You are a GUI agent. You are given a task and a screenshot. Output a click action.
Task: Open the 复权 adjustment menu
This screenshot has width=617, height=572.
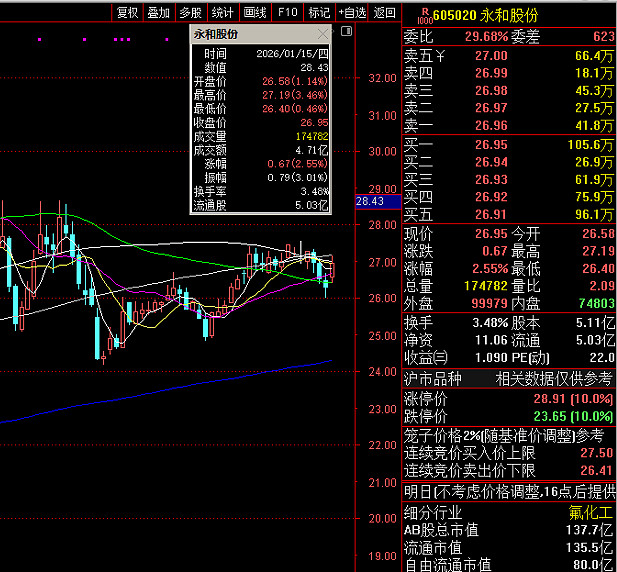127,13
